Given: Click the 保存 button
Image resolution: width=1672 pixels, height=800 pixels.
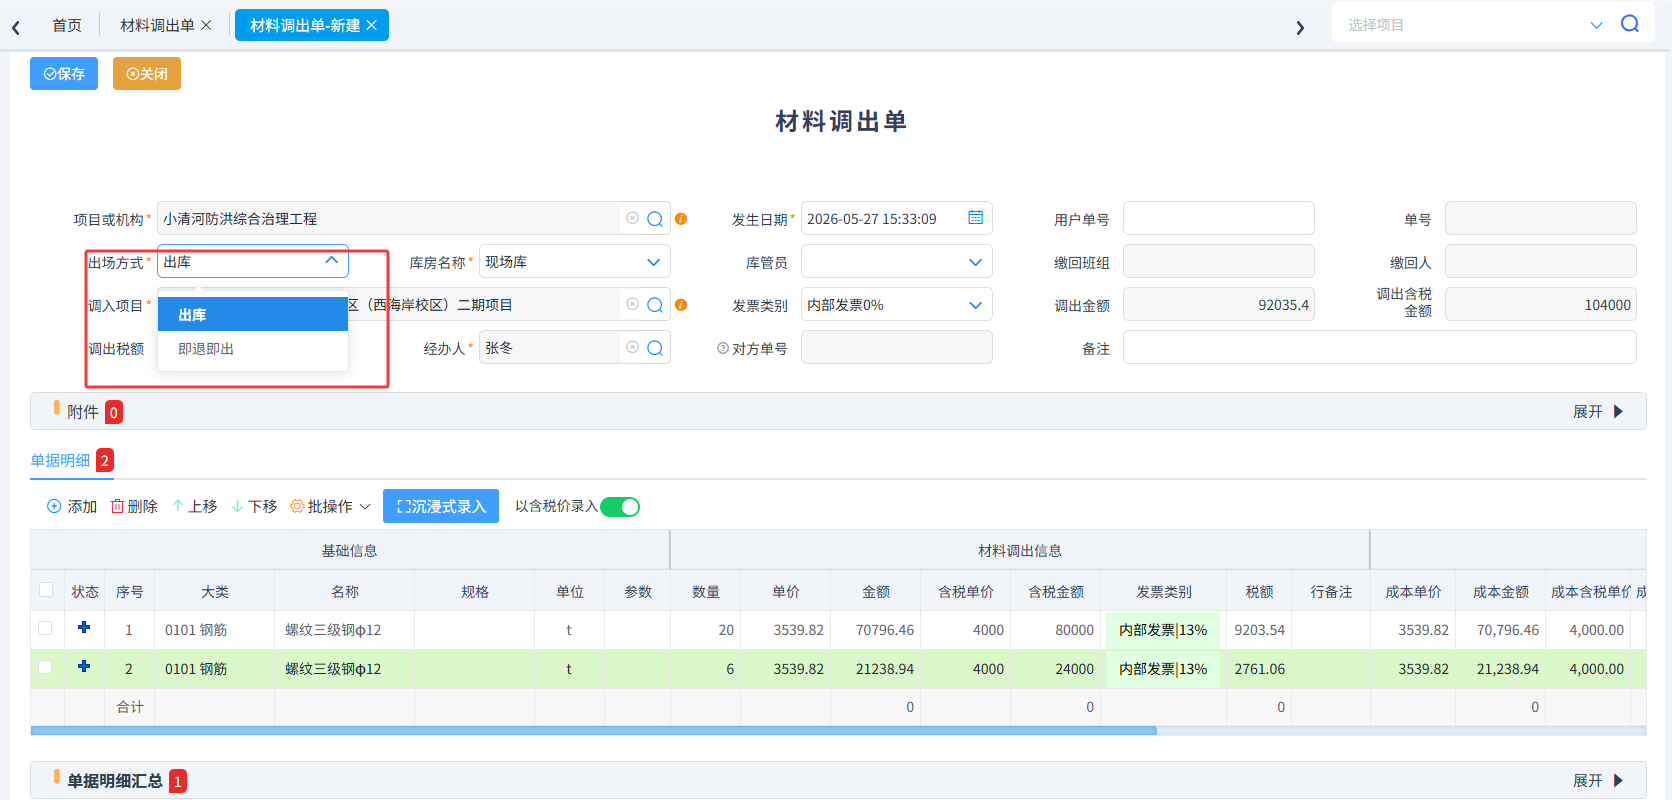Looking at the screenshot, I should click(64, 74).
